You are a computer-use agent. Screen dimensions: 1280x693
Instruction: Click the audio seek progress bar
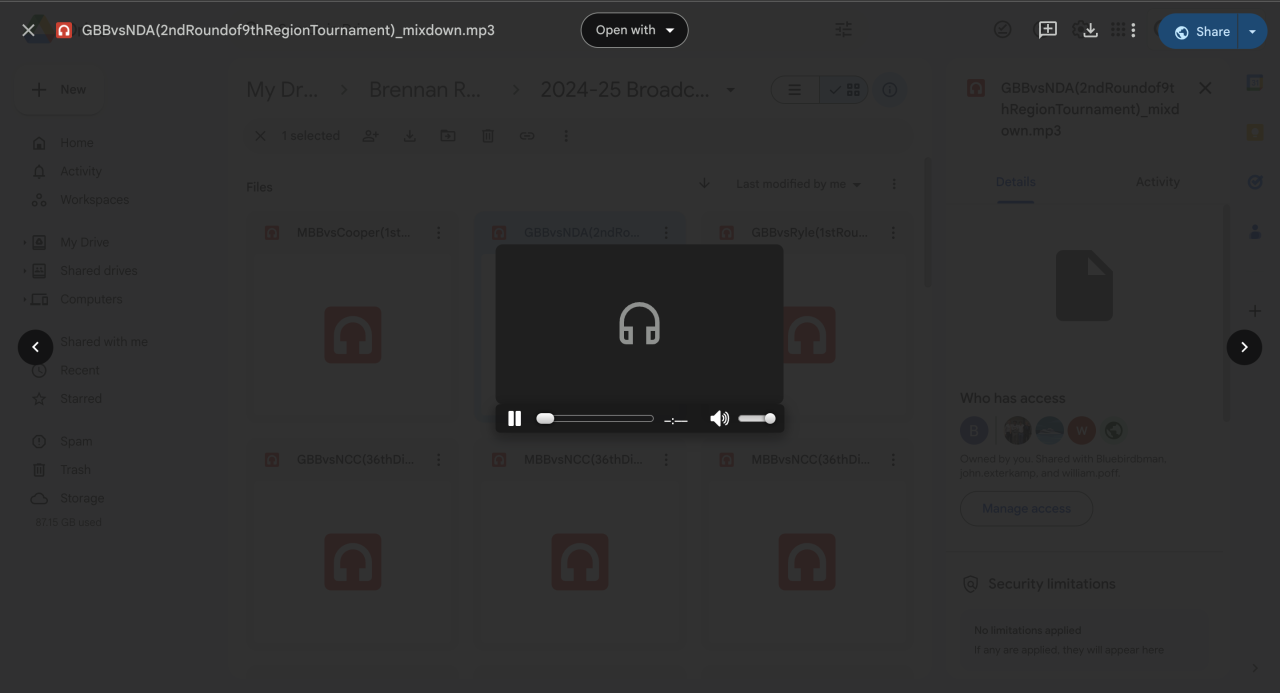tap(595, 418)
